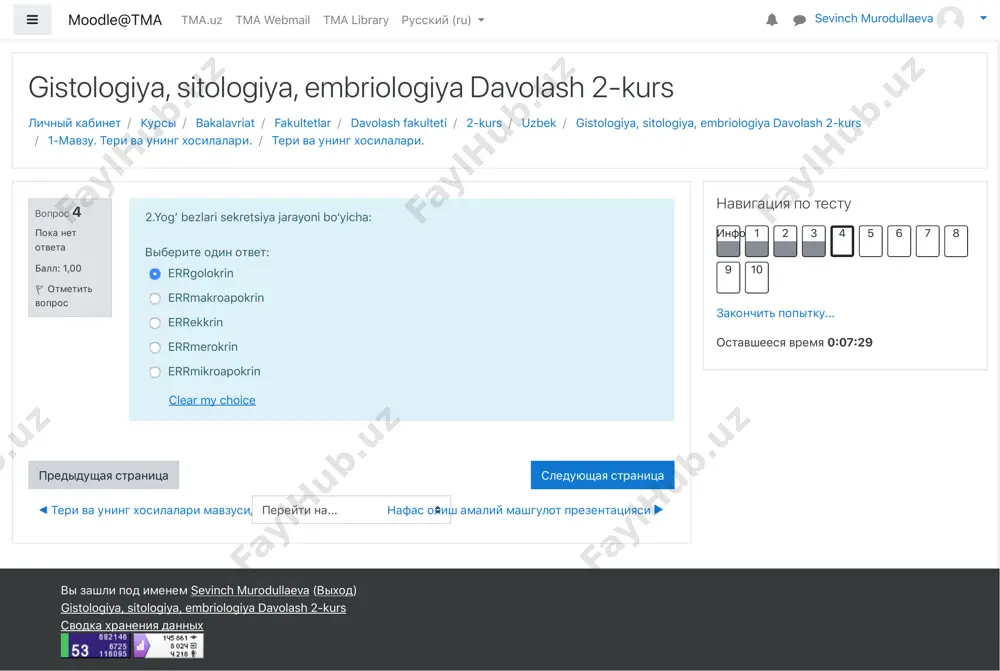Screen dimensions: 1000x671
Task: Jump to question 1 in navigation
Action: tap(756, 241)
